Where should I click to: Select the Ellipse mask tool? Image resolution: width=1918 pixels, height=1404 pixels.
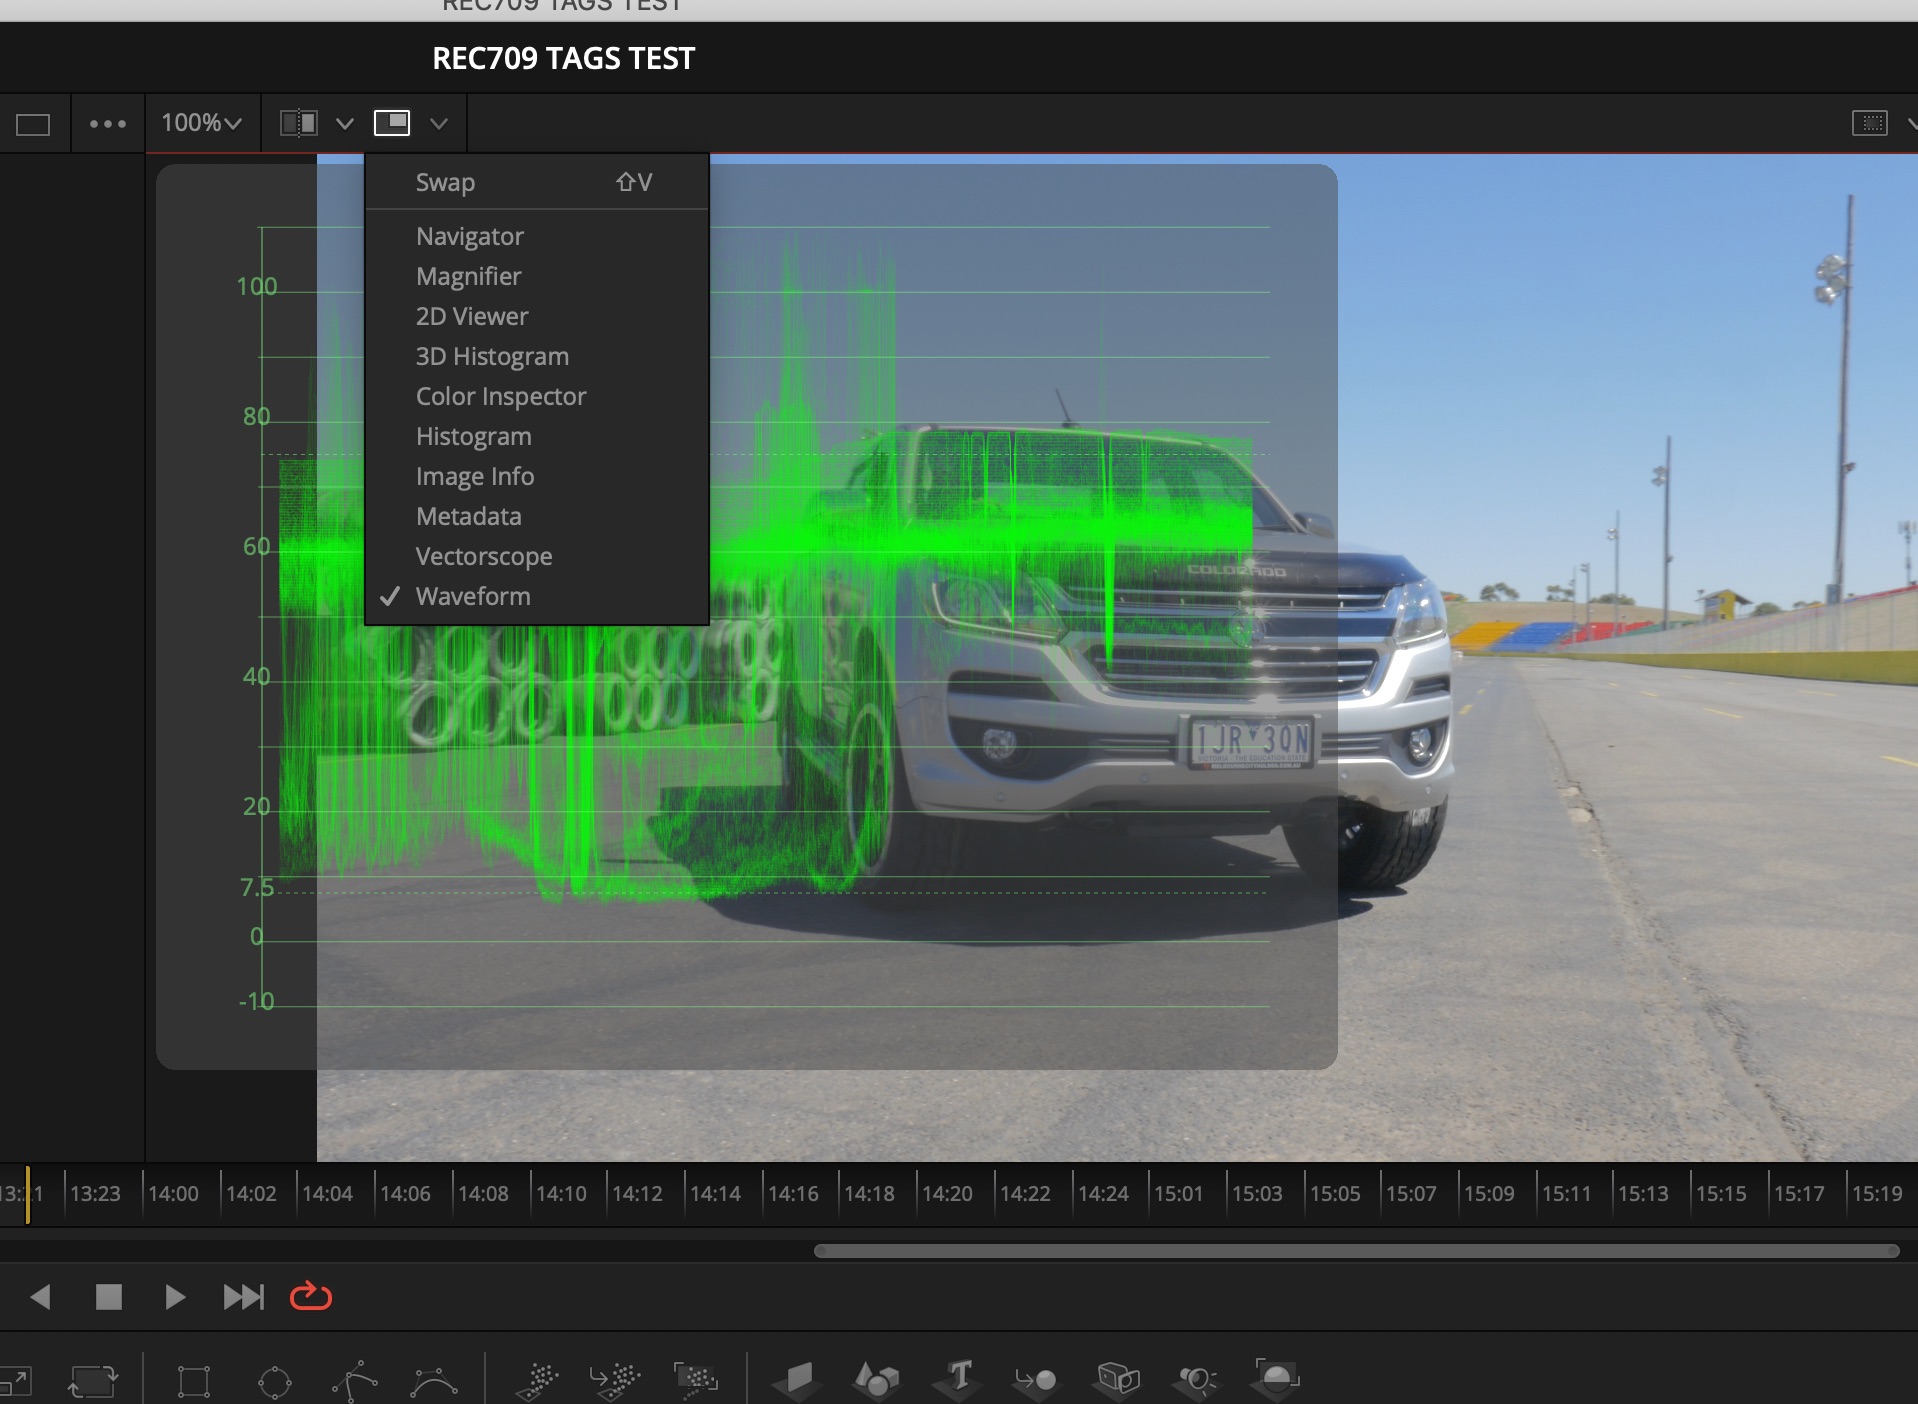point(274,1382)
